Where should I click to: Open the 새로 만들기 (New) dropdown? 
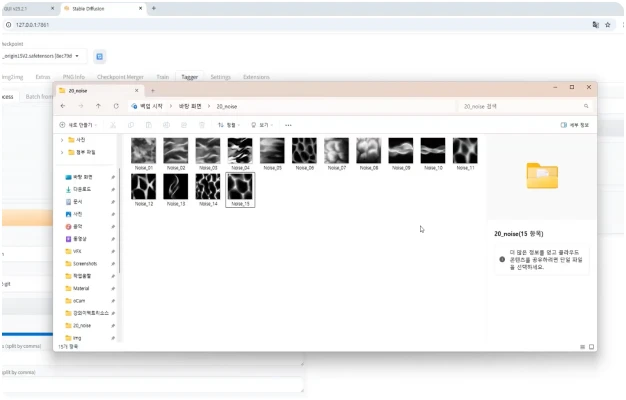click(78, 125)
